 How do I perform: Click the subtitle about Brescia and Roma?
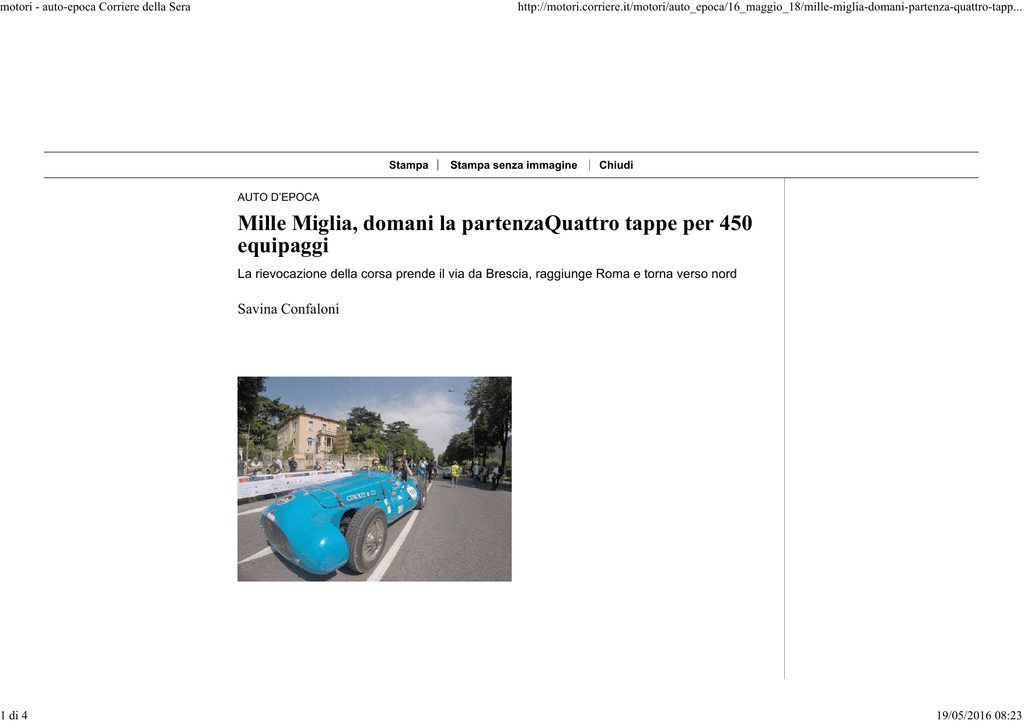[x=487, y=274]
